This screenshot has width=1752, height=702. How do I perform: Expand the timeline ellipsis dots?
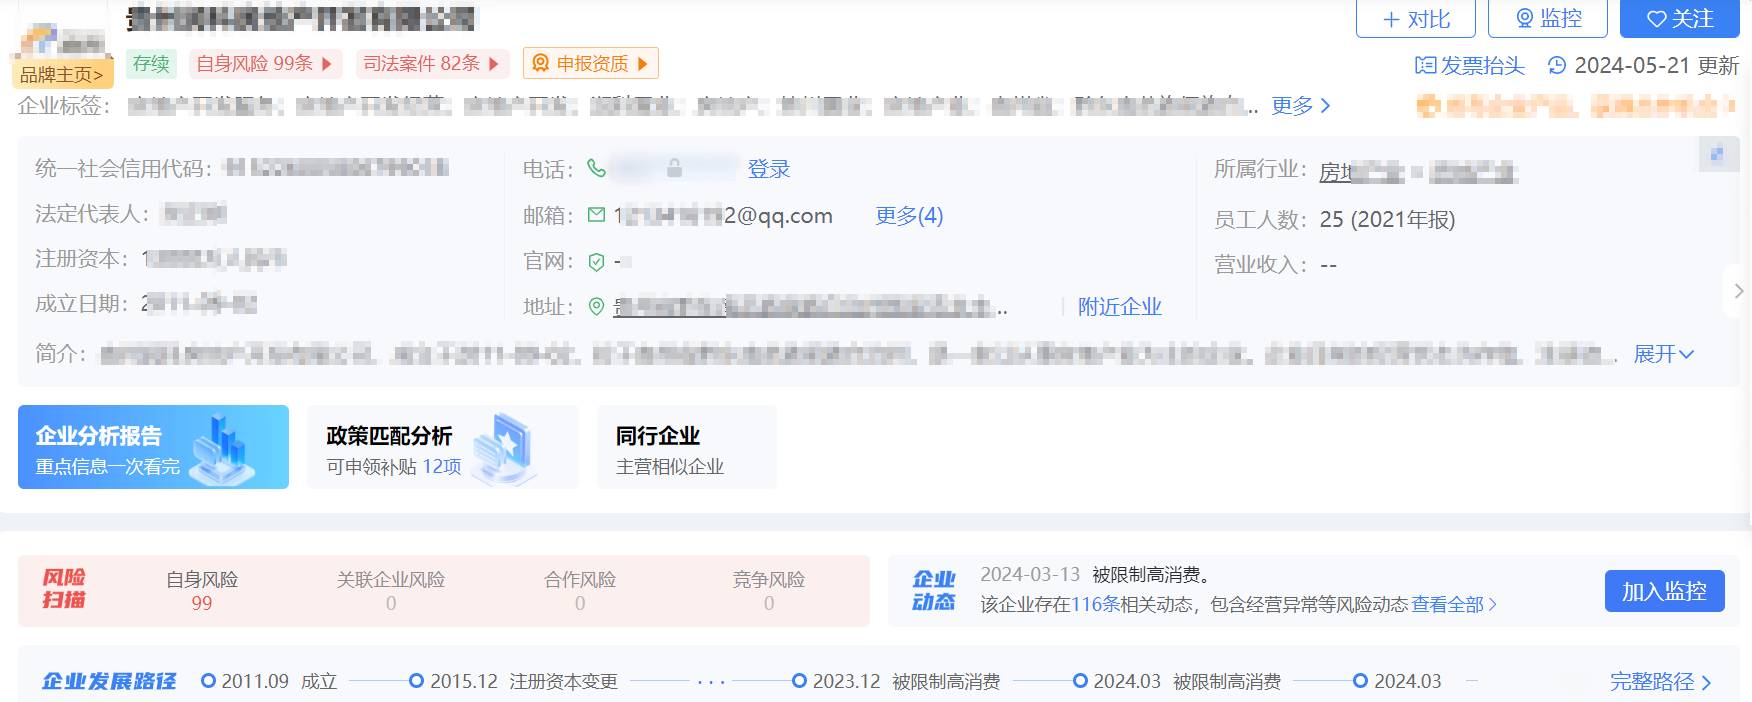point(711,683)
